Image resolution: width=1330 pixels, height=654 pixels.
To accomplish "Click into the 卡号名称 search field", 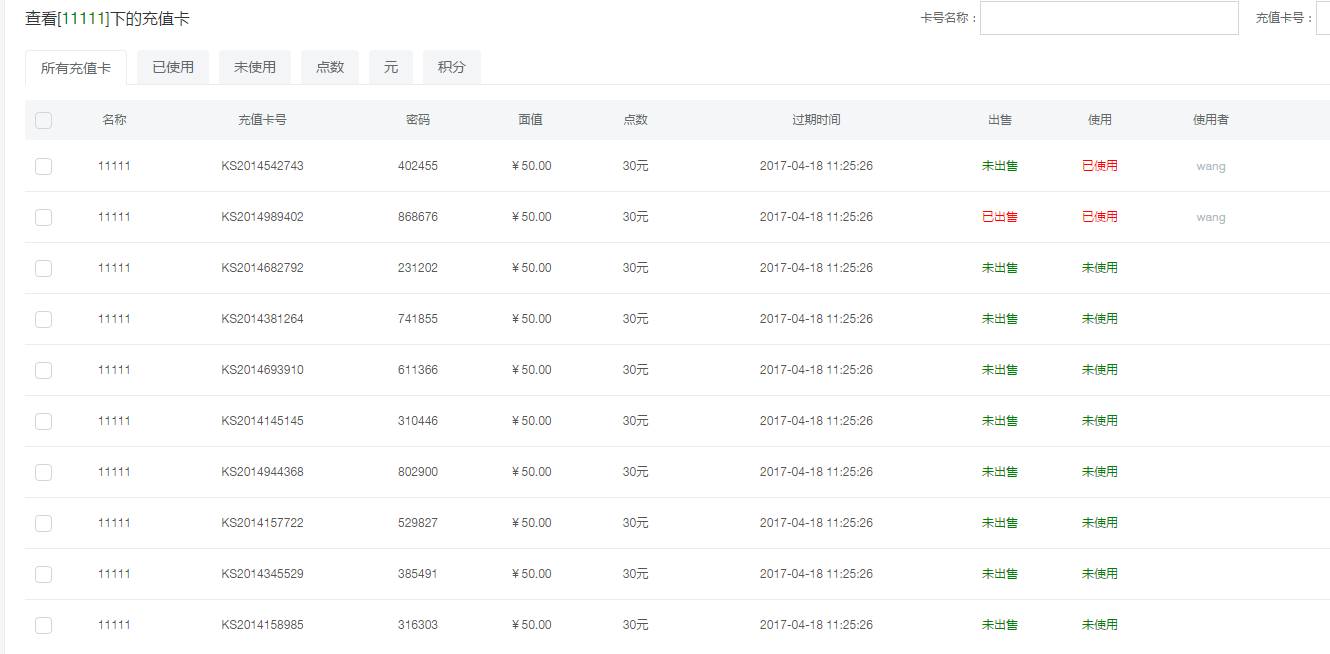I will click(1109, 18).
